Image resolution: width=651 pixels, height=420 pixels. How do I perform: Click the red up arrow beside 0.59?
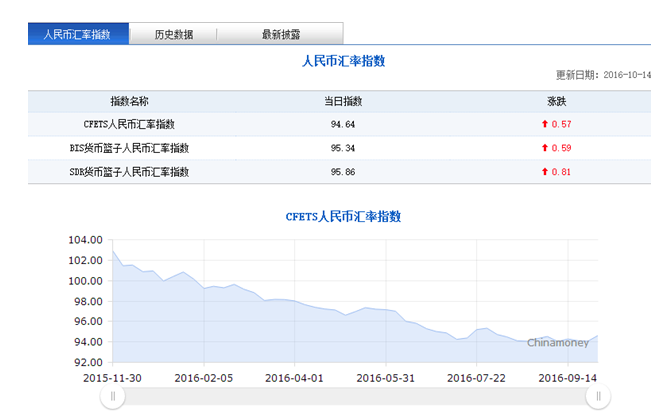pyautogui.click(x=545, y=148)
